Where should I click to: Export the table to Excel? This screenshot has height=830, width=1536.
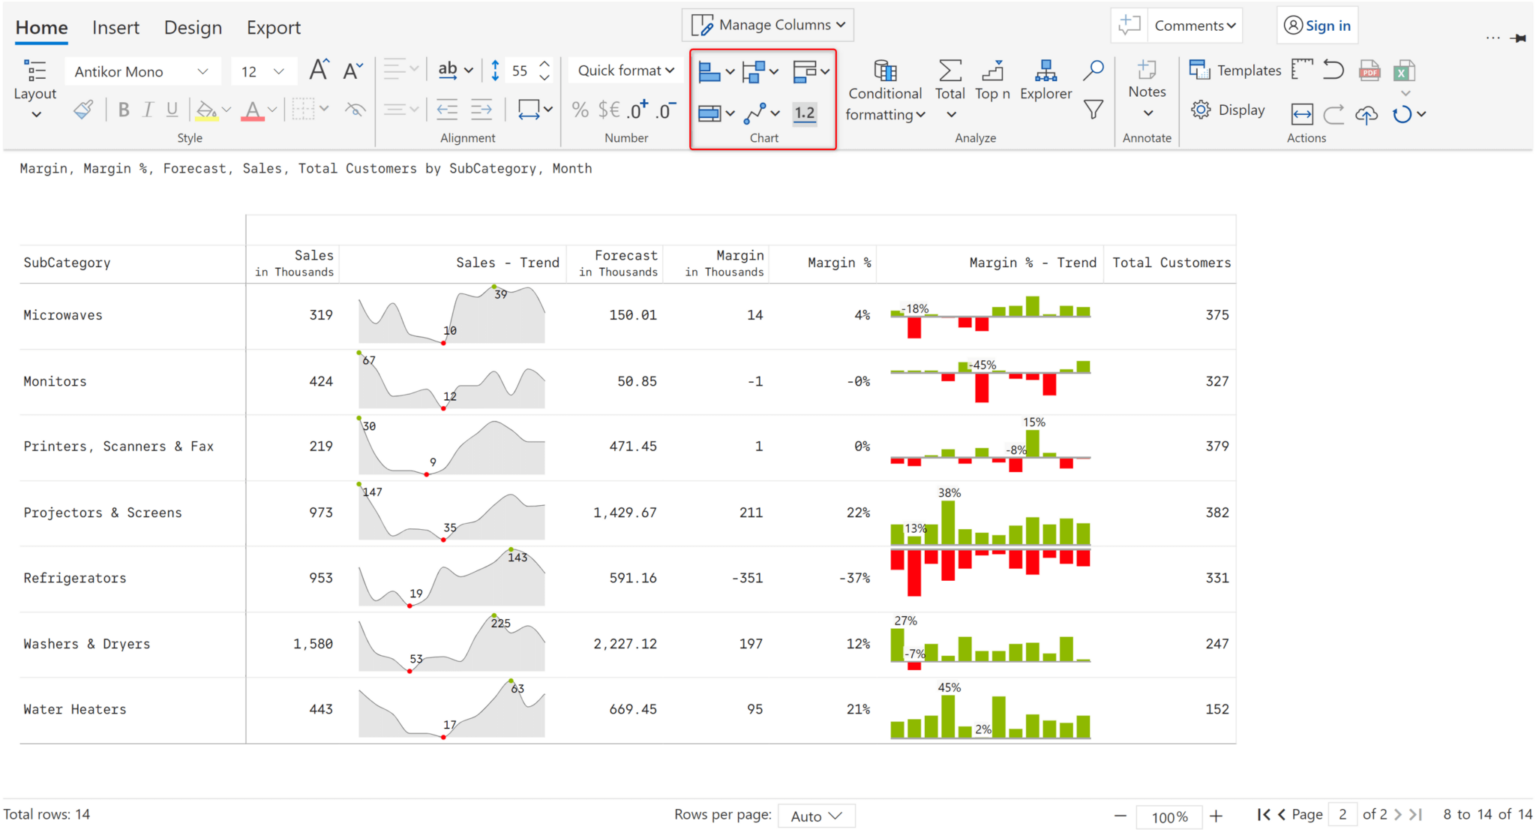(1405, 70)
